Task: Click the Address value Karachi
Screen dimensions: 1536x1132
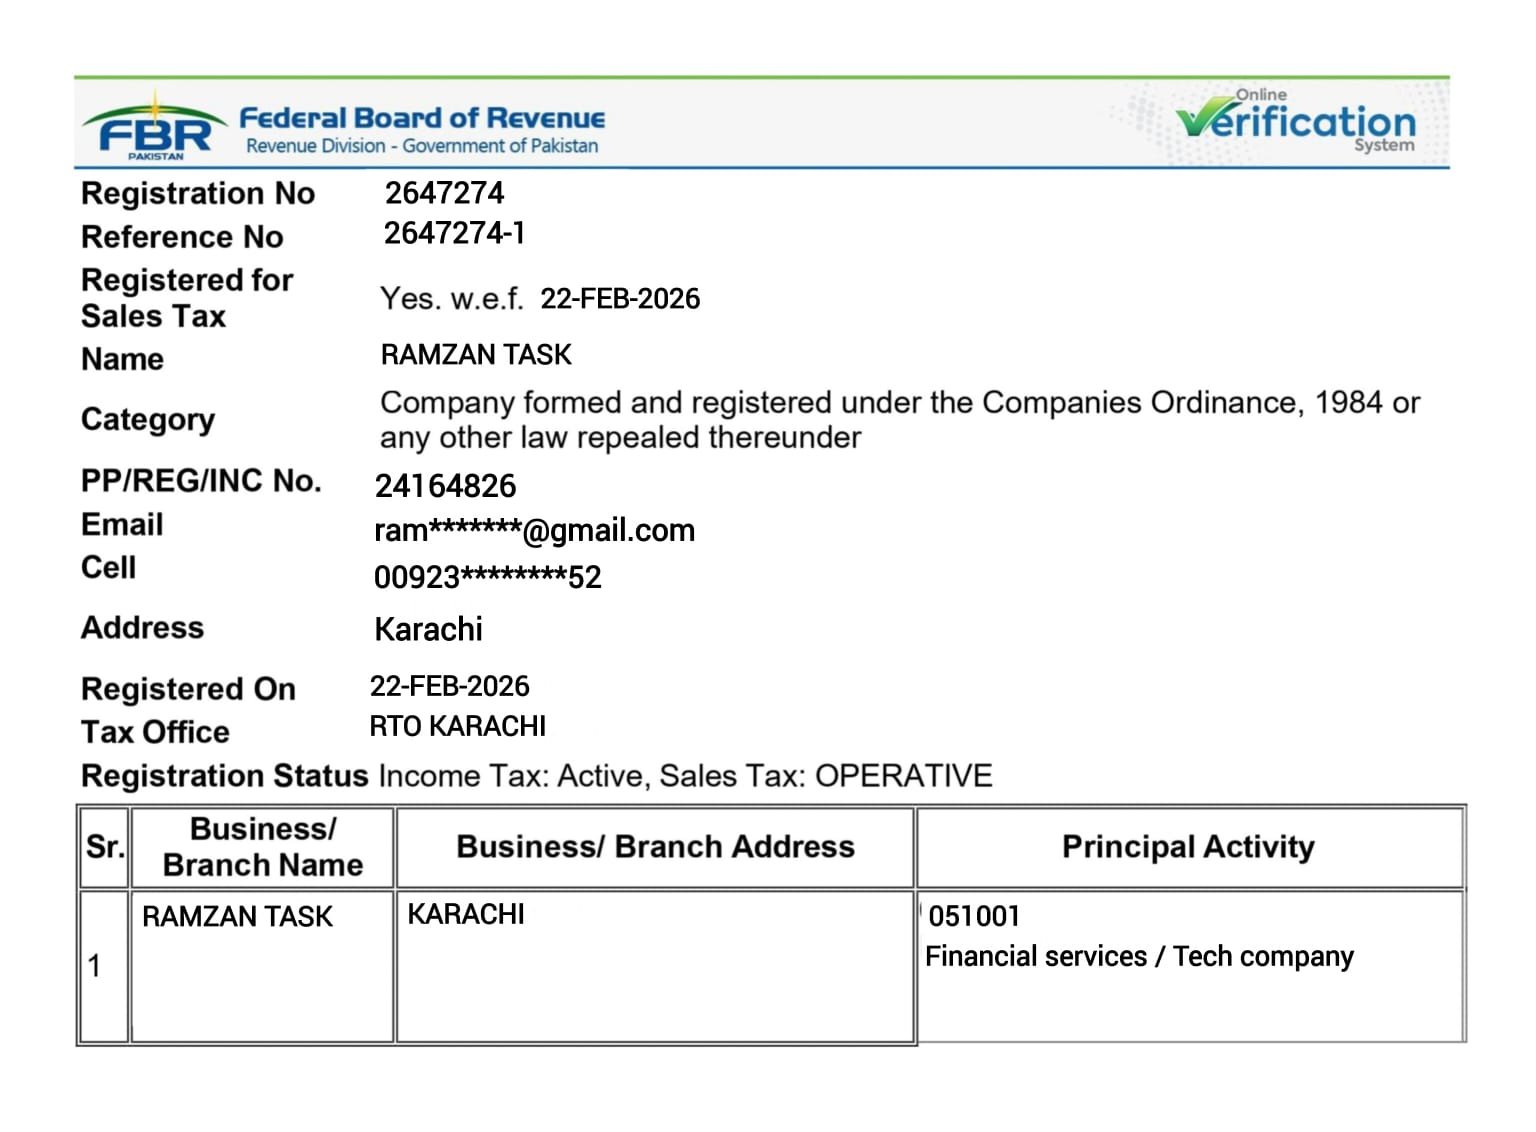Action: (428, 630)
